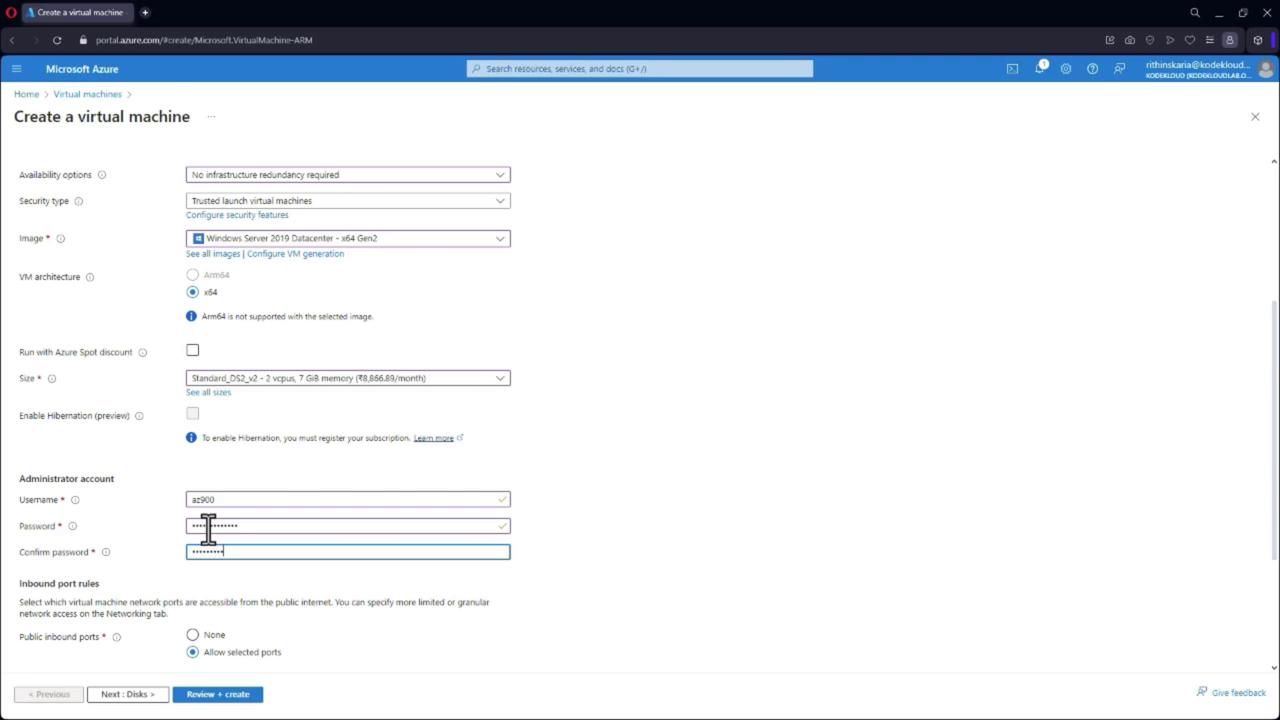The width and height of the screenshot is (1280, 720).
Task: Show info tooltip for Image
Action: coord(61,239)
